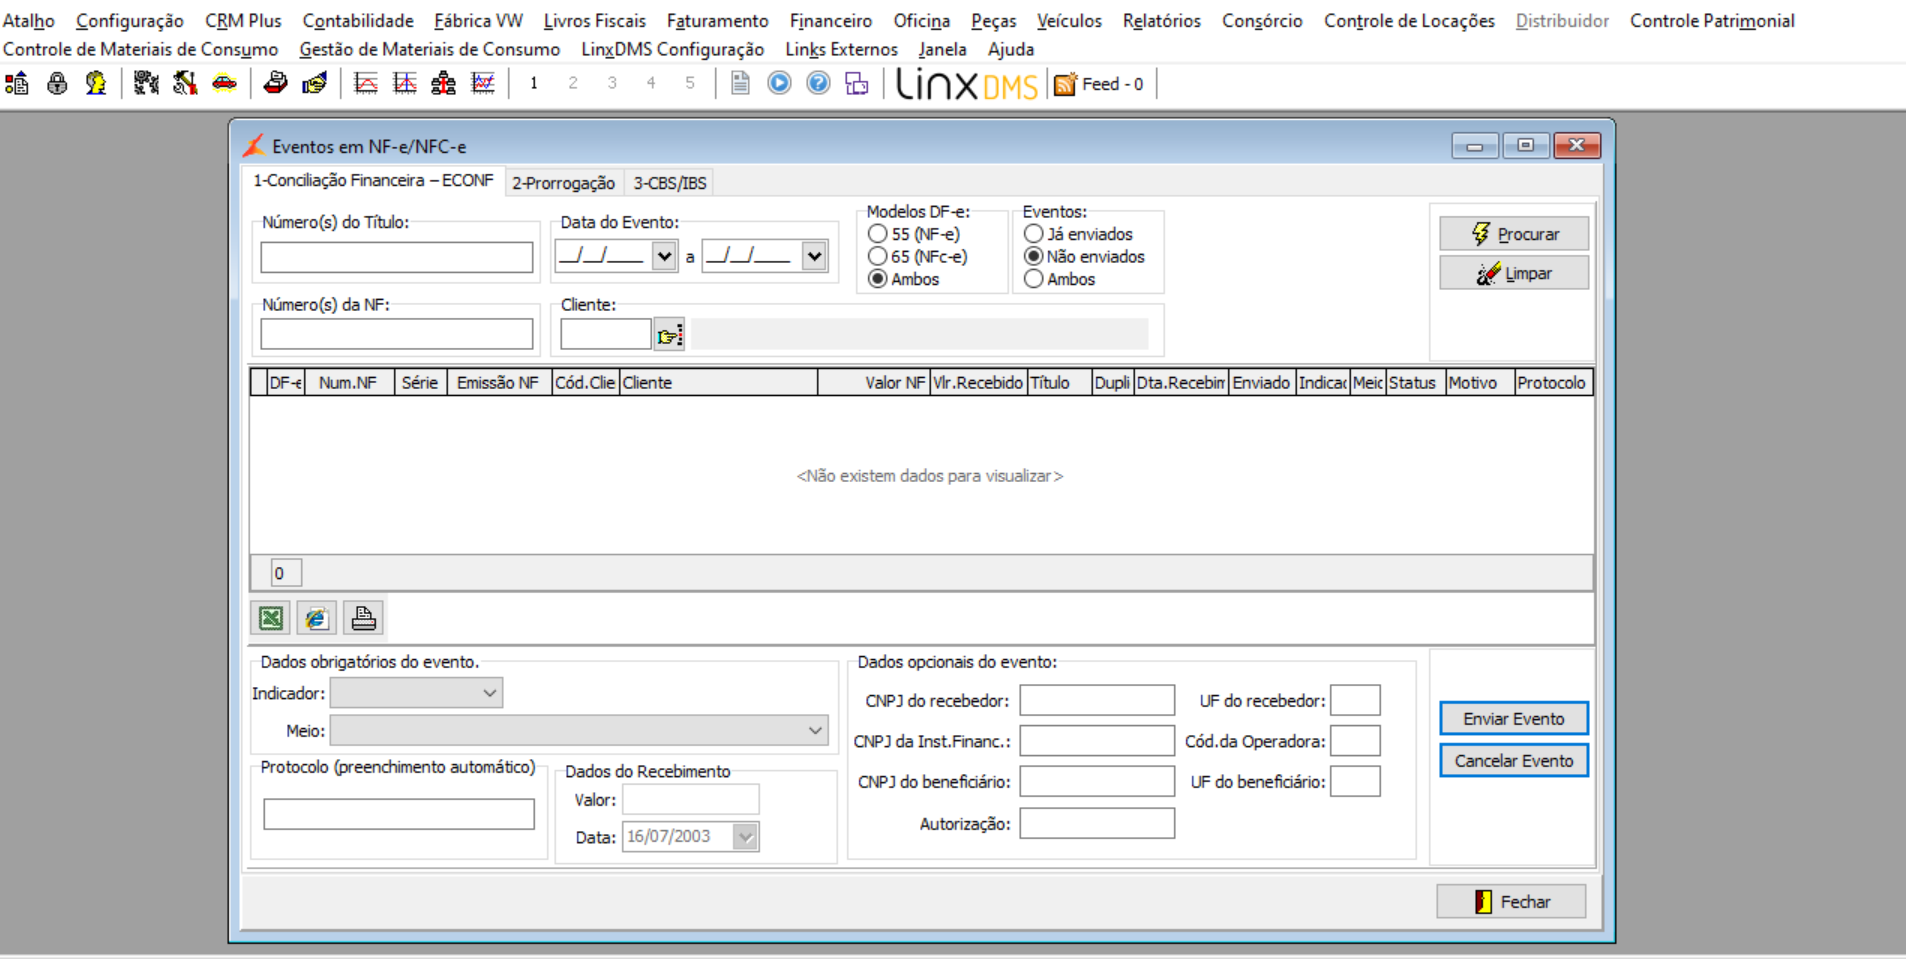The width and height of the screenshot is (1906, 959).
Task: Print the grid results
Action: point(363,618)
